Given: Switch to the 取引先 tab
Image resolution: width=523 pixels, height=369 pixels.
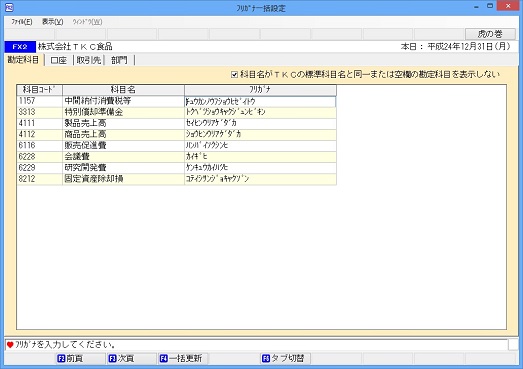Looking at the screenshot, I should 88,60.
